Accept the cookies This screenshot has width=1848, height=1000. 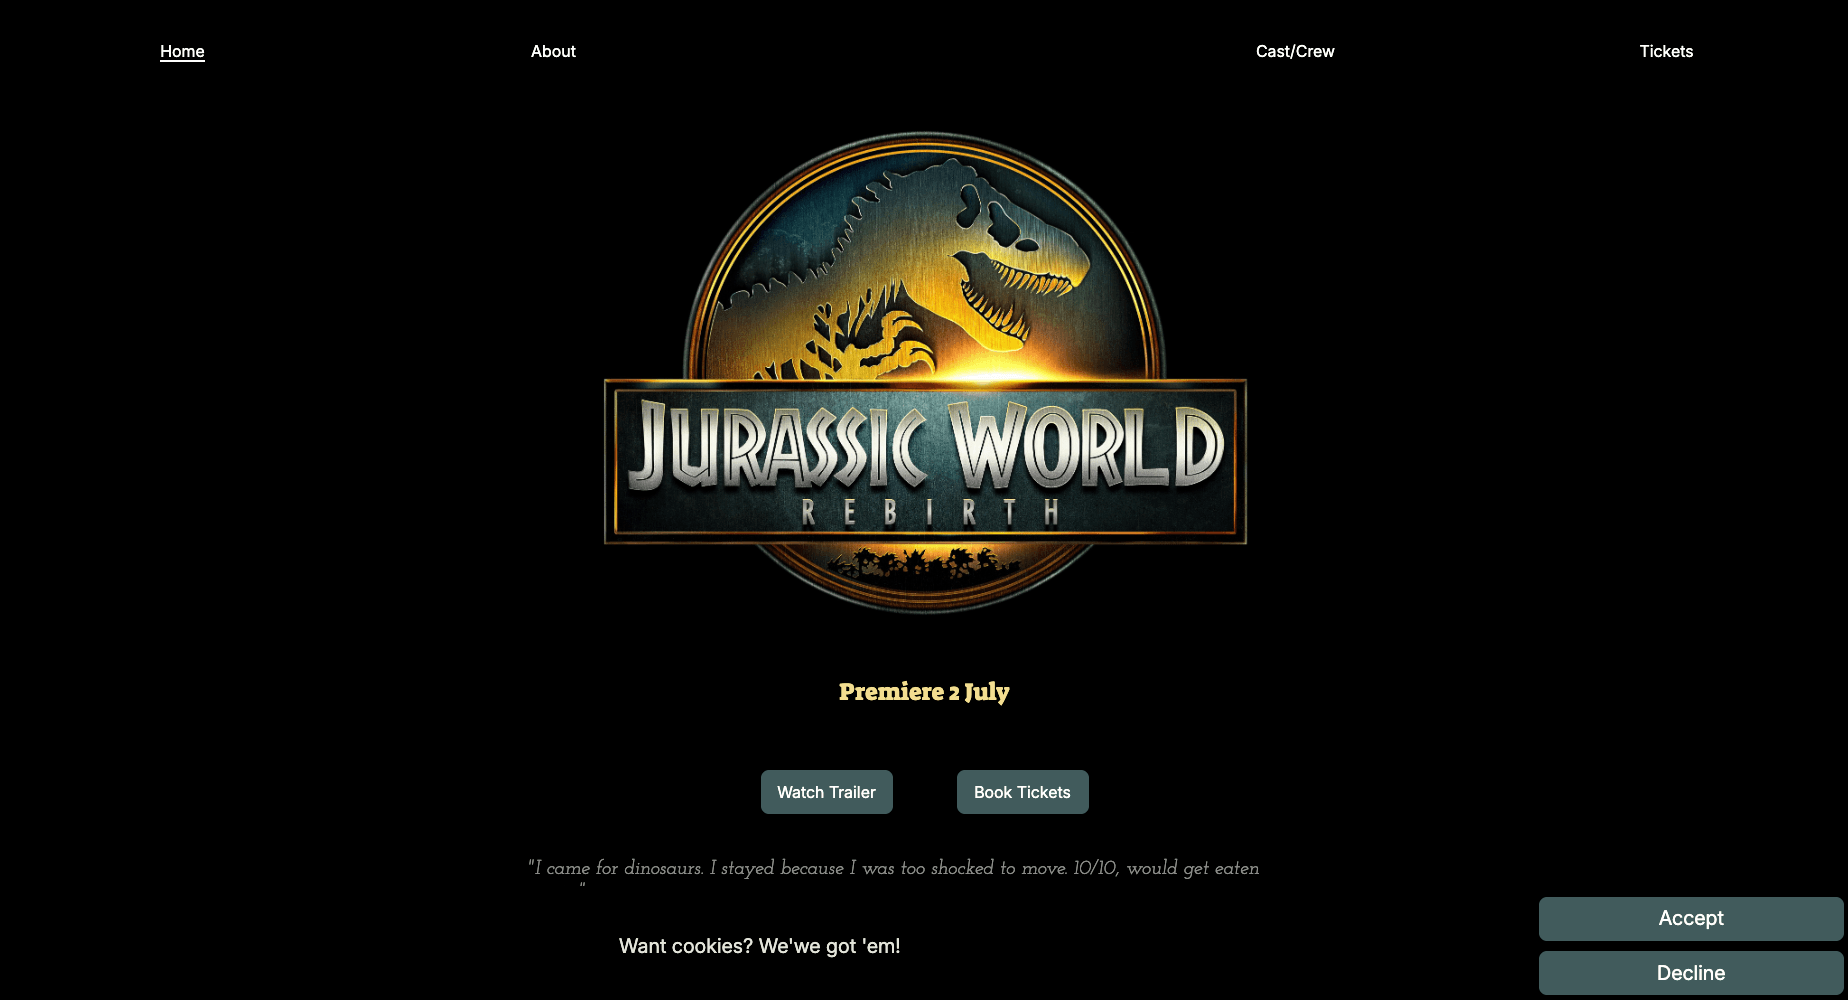1691,918
